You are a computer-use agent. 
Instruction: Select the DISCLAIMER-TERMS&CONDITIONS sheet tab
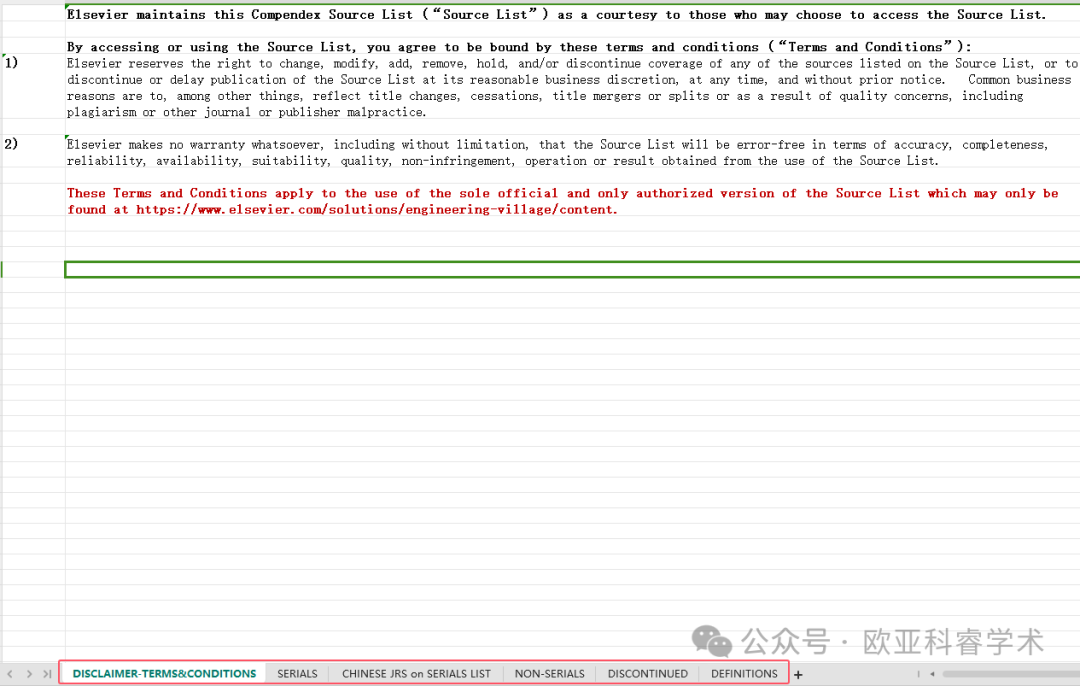point(164,674)
